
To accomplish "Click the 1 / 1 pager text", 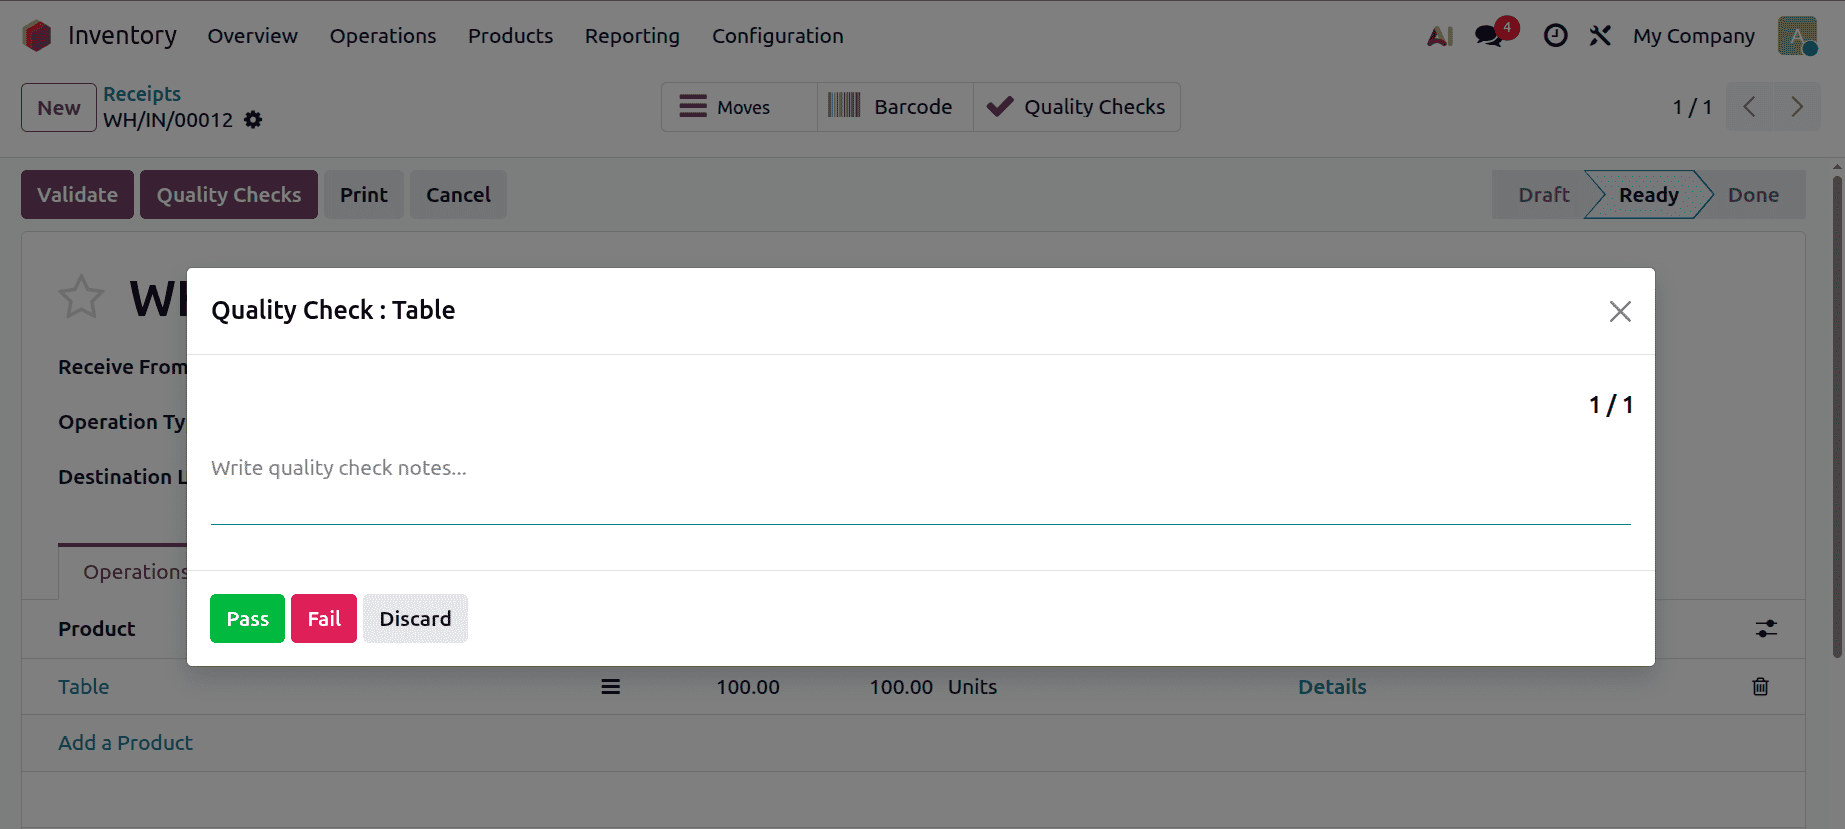I will [1692, 107].
